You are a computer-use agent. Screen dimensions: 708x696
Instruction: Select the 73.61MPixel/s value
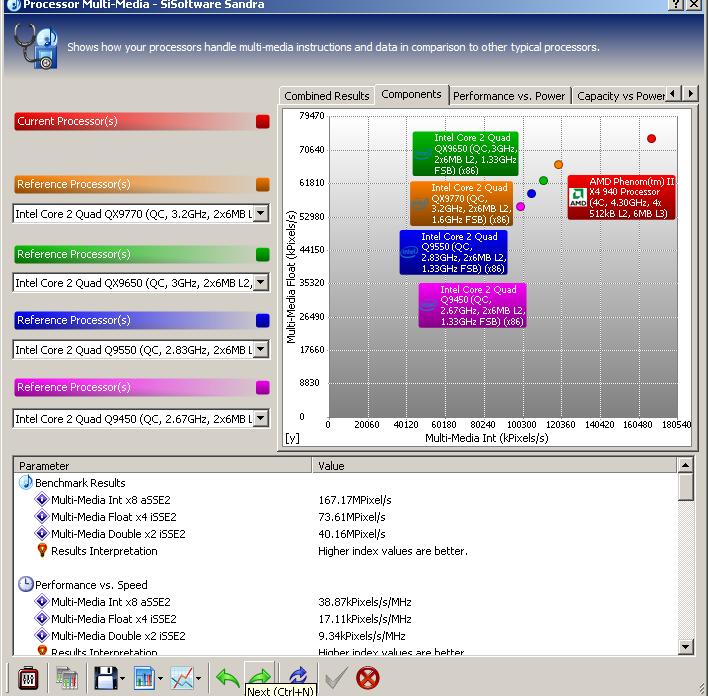point(351,517)
